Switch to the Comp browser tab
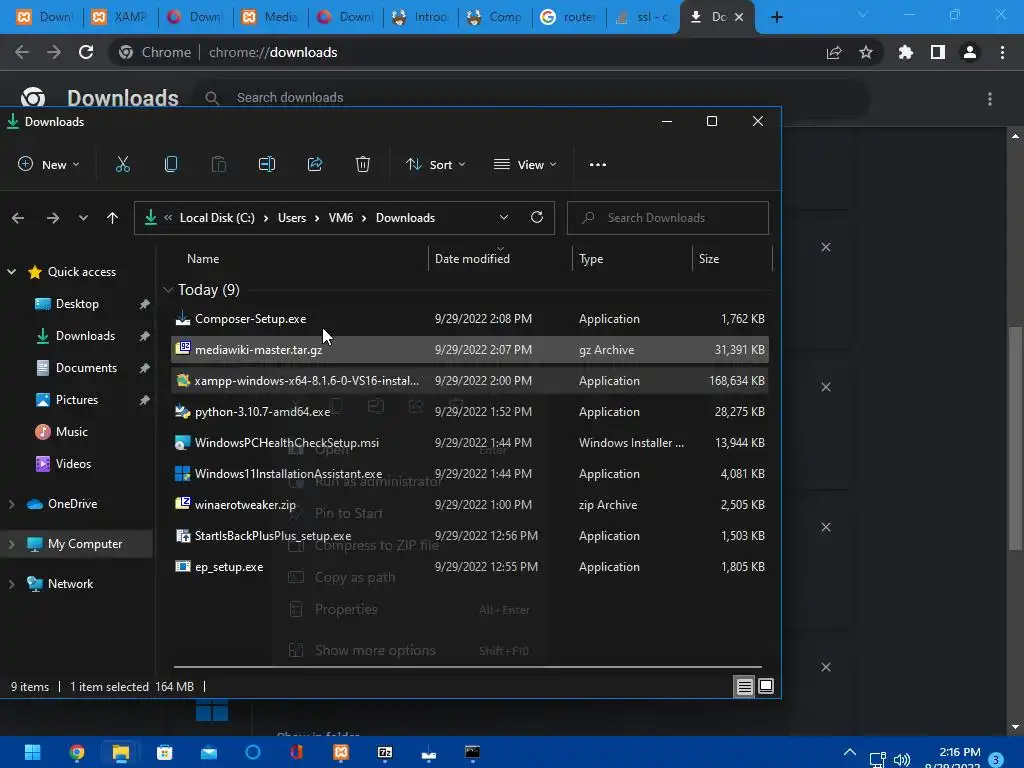 click(x=494, y=17)
